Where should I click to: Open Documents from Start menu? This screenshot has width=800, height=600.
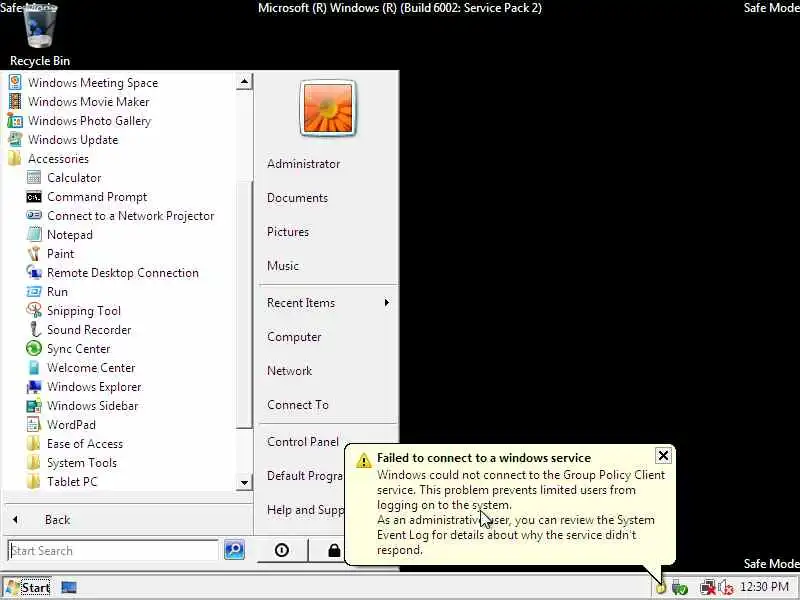coord(297,198)
